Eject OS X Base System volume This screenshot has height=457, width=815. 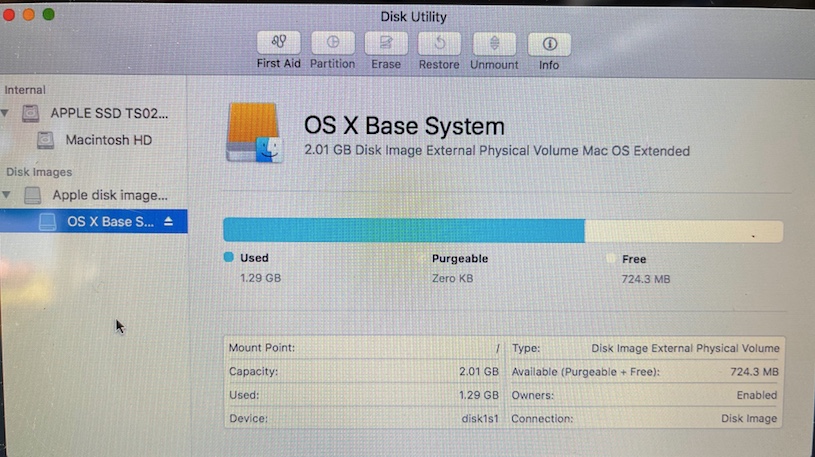click(168, 221)
